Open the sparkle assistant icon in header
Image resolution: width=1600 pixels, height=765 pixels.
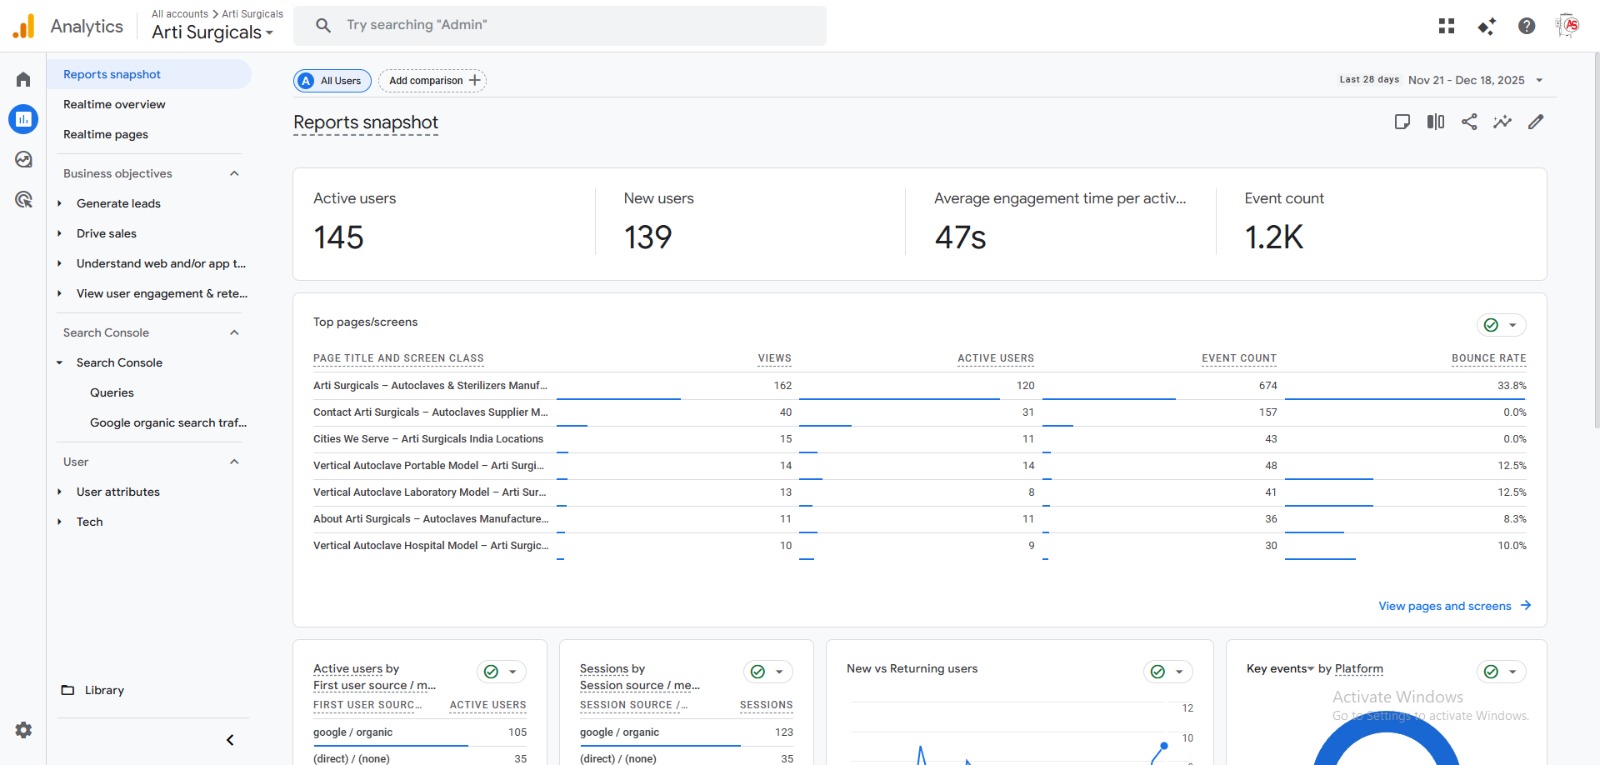coord(1486,26)
